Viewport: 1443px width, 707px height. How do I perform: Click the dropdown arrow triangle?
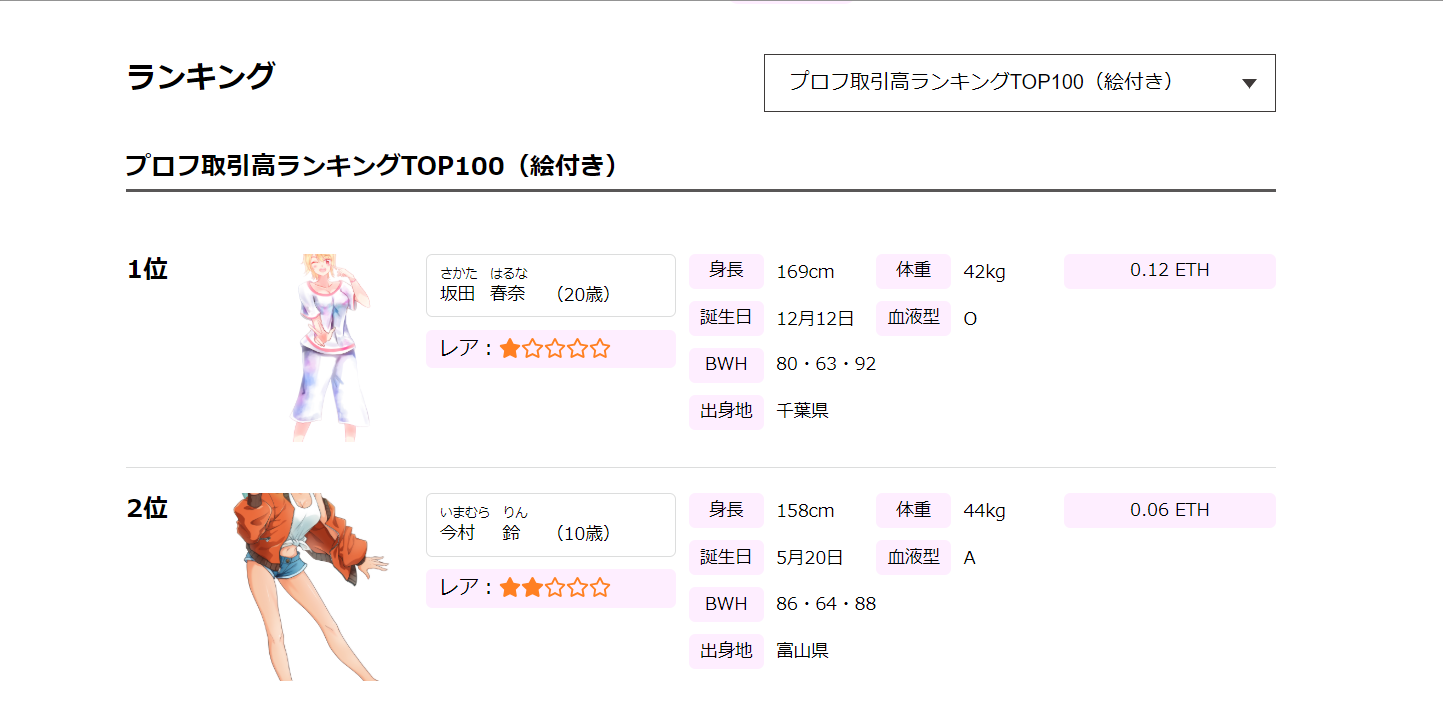pos(1249,83)
